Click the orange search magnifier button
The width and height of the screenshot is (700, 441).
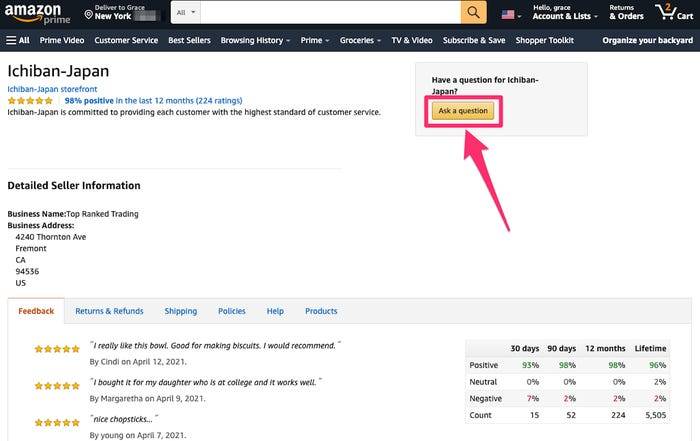pyautogui.click(x=473, y=12)
